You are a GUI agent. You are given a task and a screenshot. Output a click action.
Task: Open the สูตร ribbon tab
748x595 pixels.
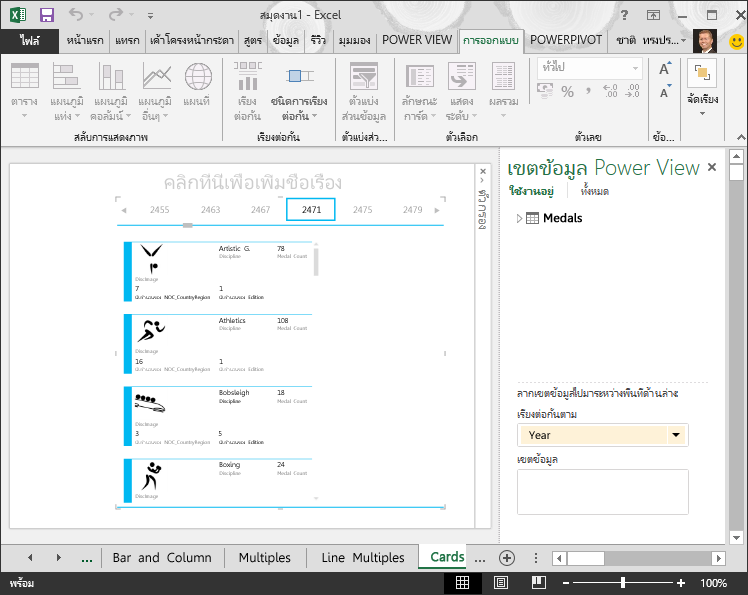click(252, 41)
